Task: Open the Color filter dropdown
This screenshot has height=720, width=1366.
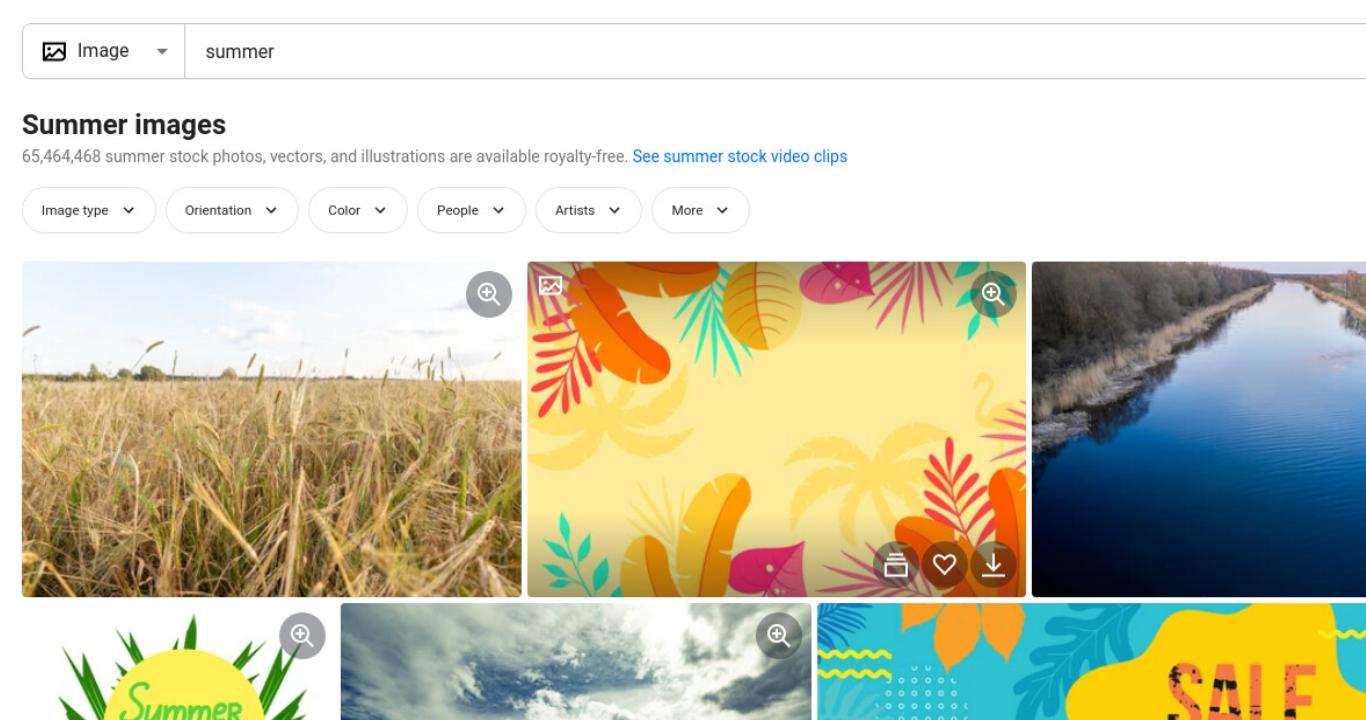Action: pos(358,210)
